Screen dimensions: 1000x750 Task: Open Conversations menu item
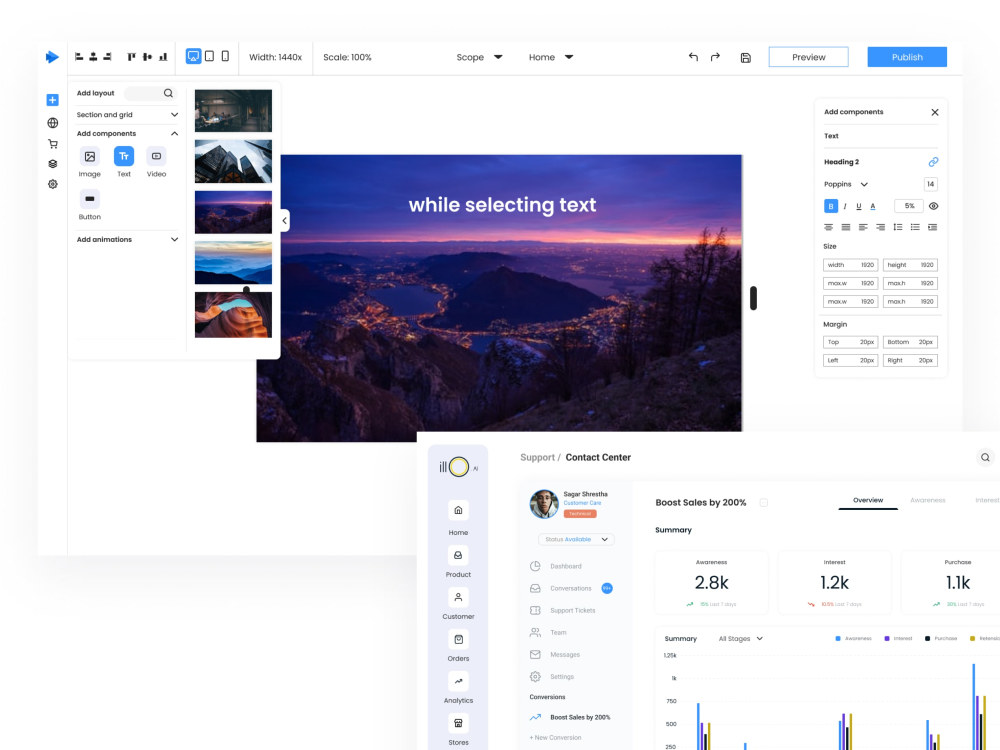pos(571,589)
